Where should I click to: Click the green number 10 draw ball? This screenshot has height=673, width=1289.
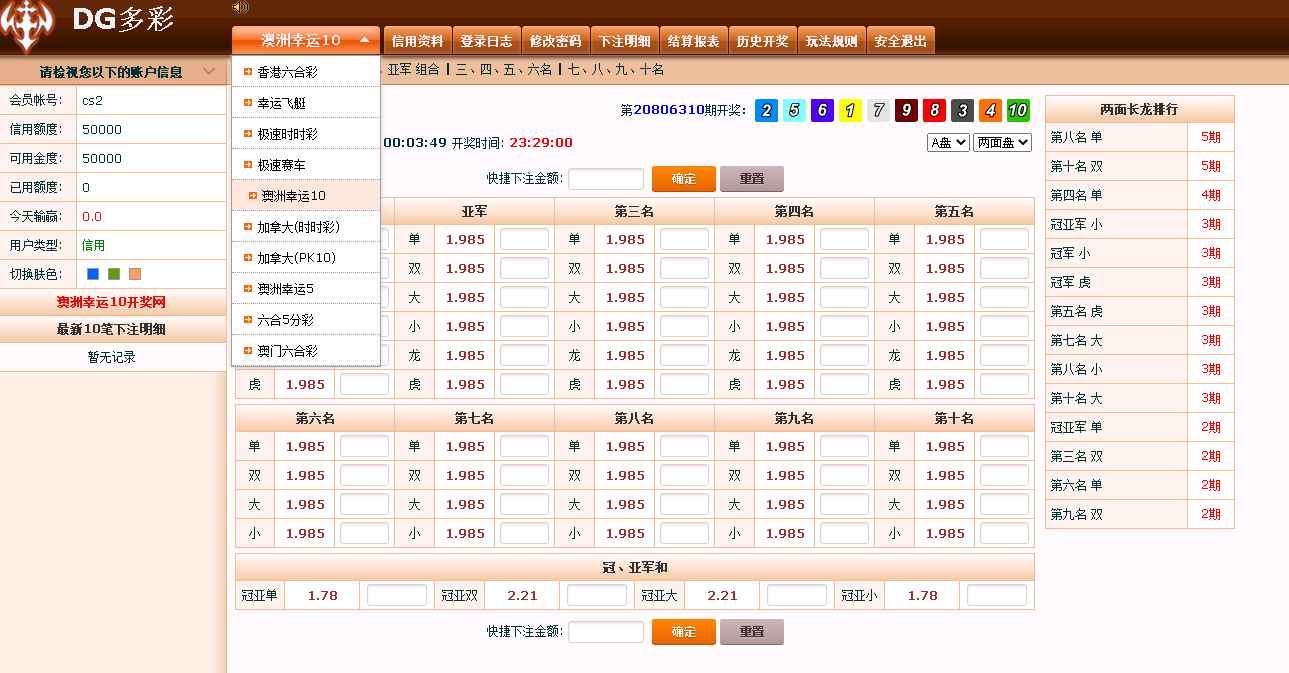pyautogui.click(x=1018, y=111)
